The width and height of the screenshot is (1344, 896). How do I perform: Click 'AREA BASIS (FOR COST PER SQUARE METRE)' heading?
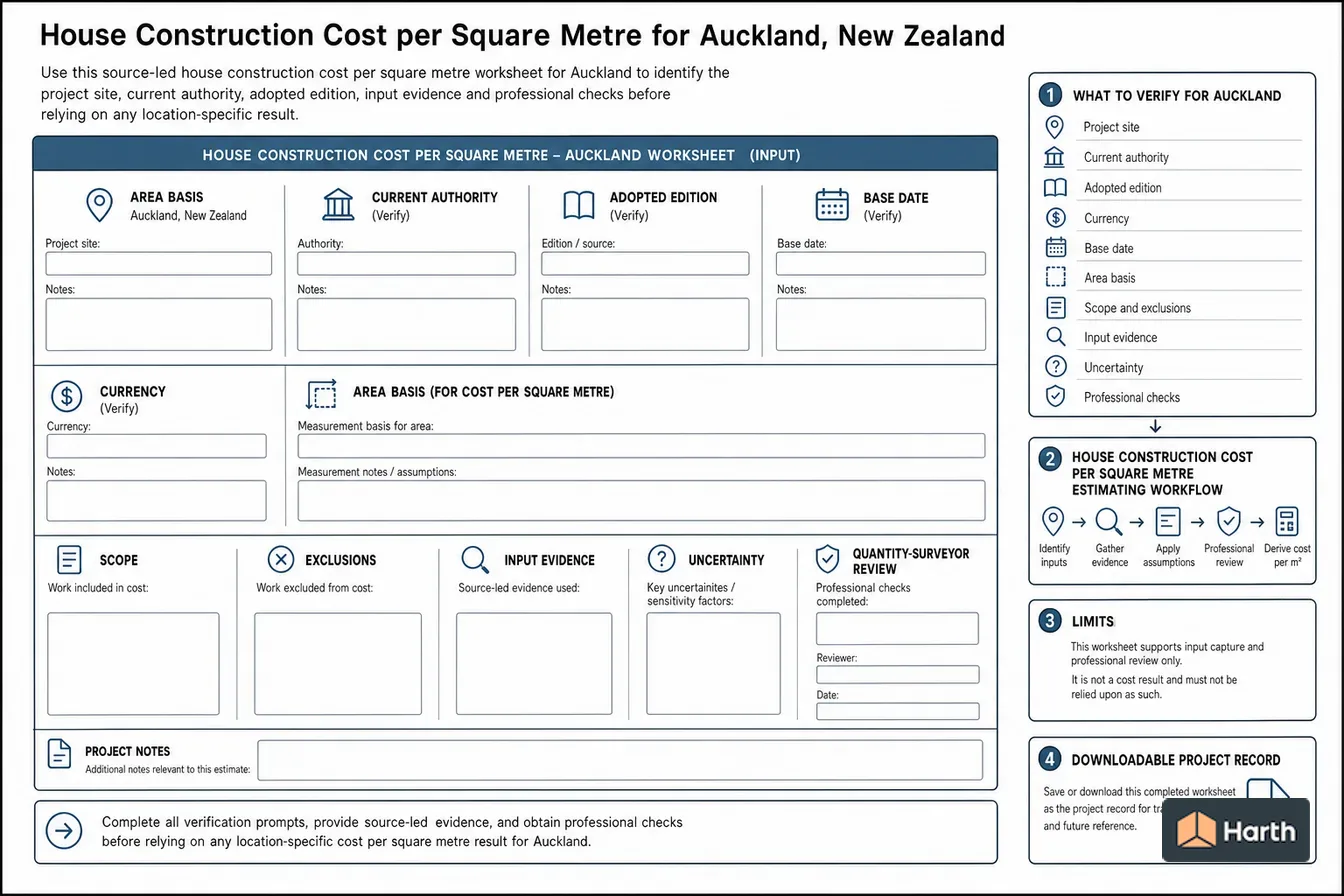[483, 392]
